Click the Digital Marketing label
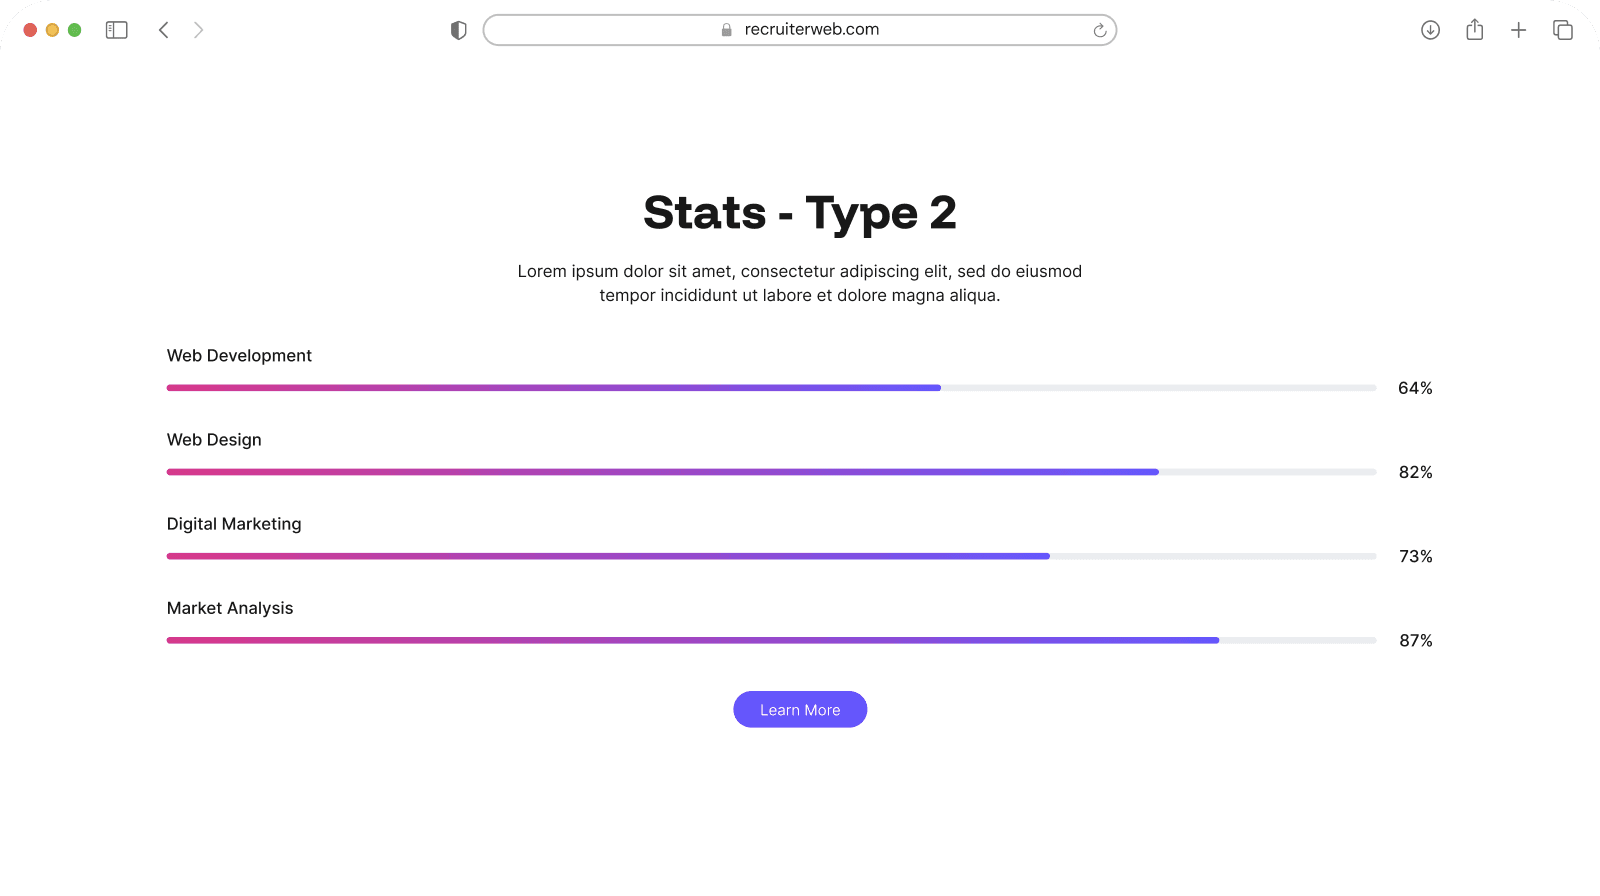Image resolution: width=1600 pixels, height=896 pixels. point(234,523)
